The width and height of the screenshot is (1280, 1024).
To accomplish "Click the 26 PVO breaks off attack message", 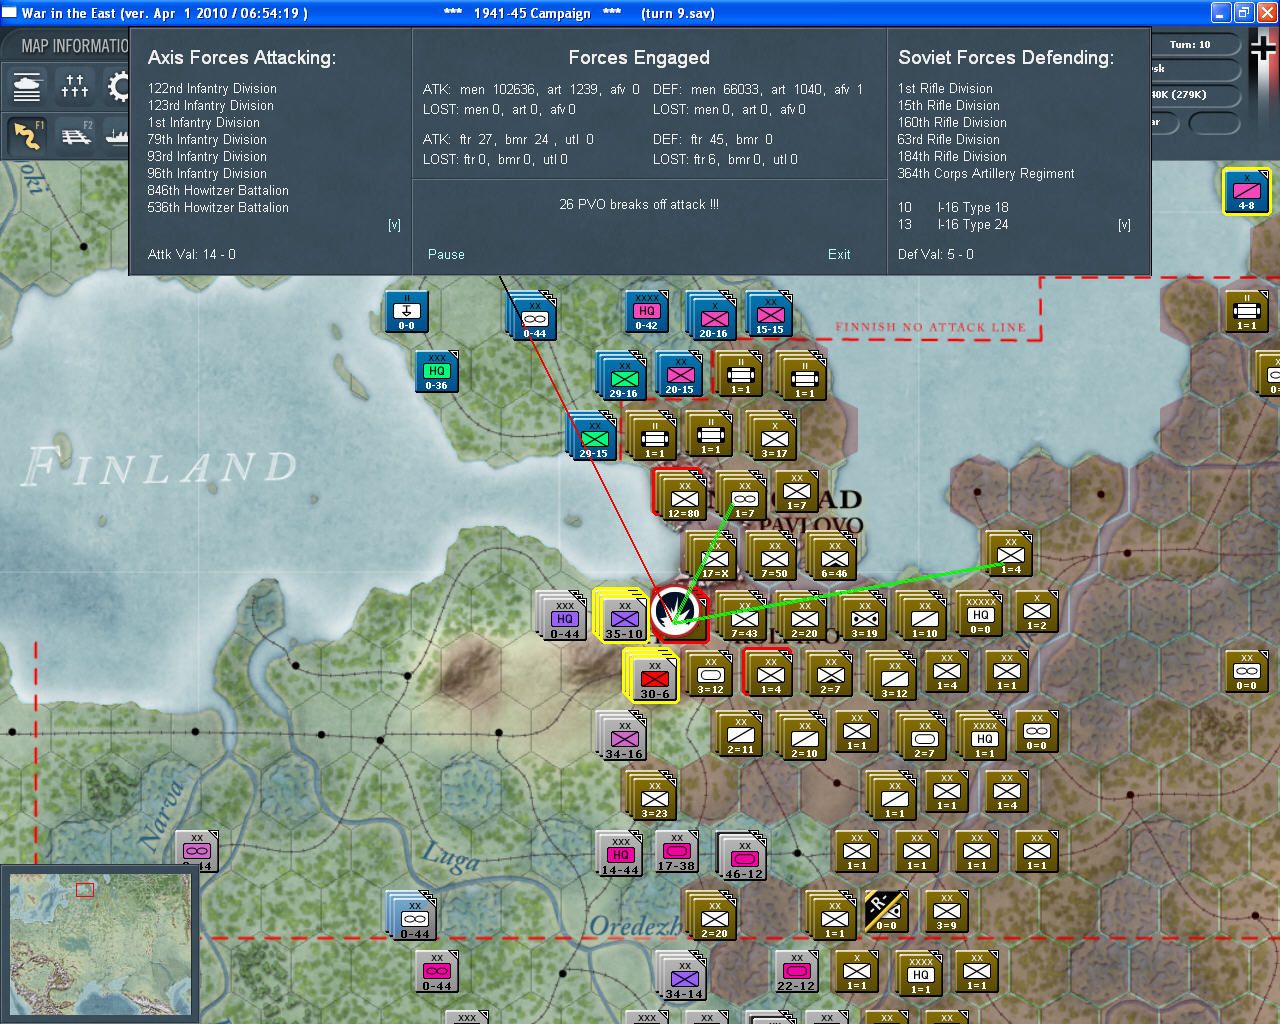I will [639, 204].
